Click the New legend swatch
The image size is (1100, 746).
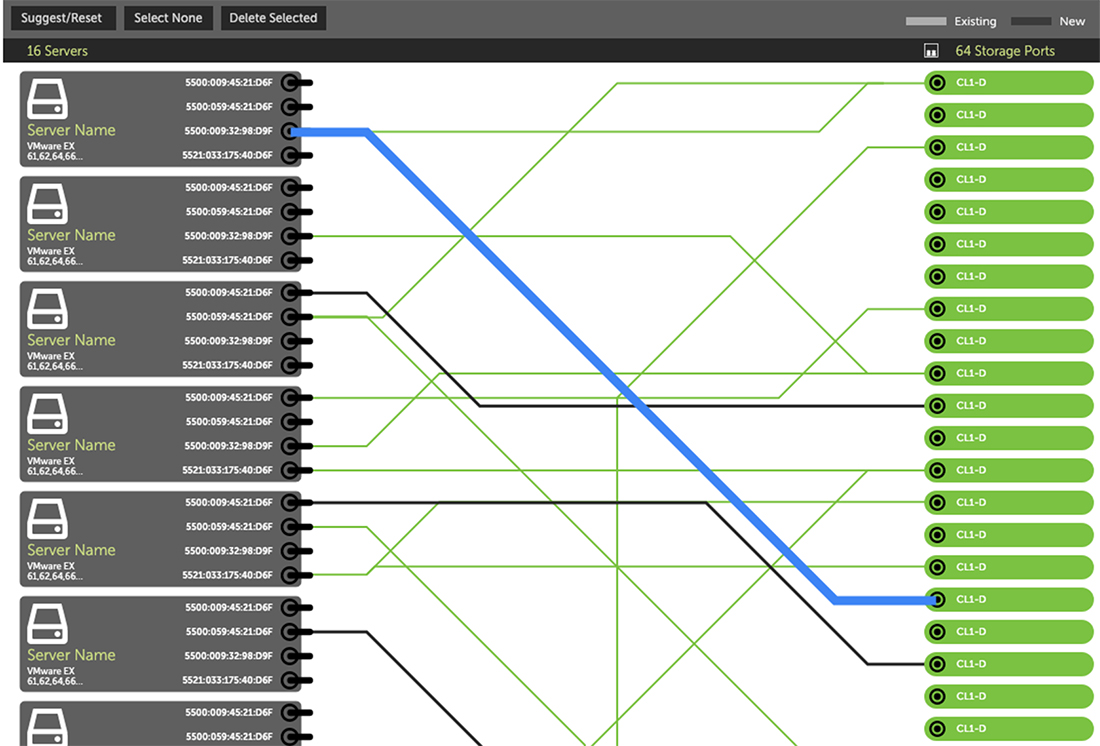(x=1031, y=21)
